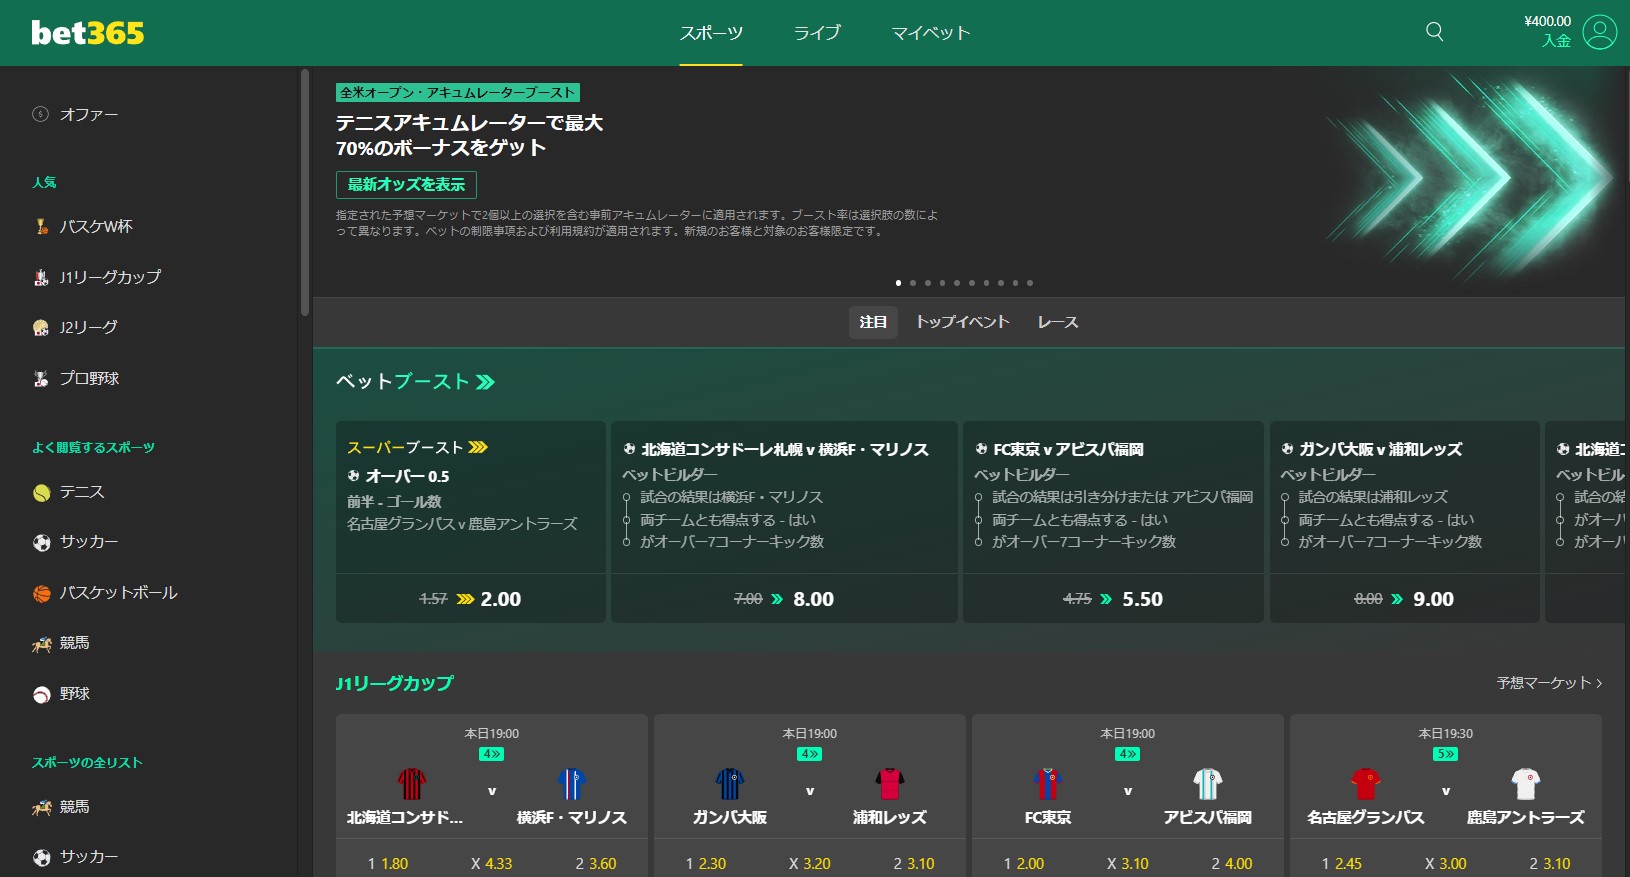Select the 注目 tab
The width and height of the screenshot is (1630, 877).
coord(873,322)
